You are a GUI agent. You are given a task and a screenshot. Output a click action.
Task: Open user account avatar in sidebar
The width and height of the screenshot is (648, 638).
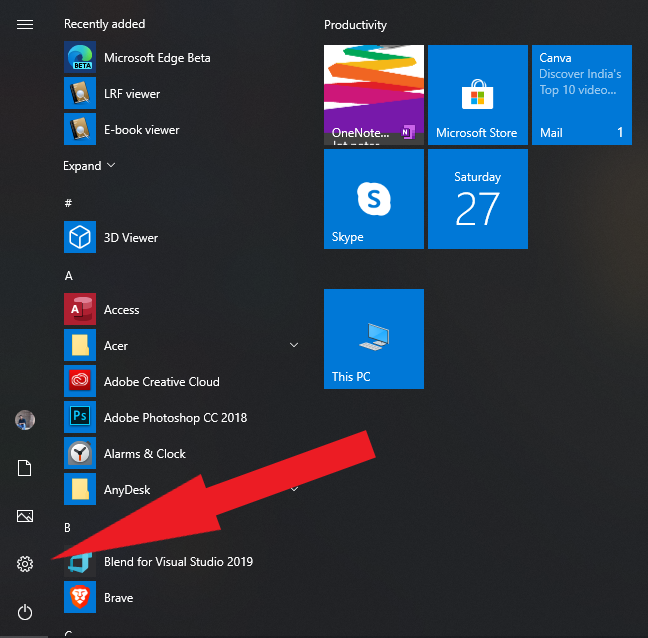[x=25, y=420]
